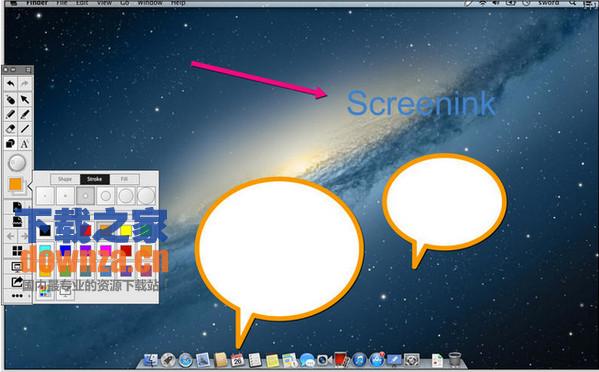
Task: Select the Pencil drawing tool
Action: point(11,114)
